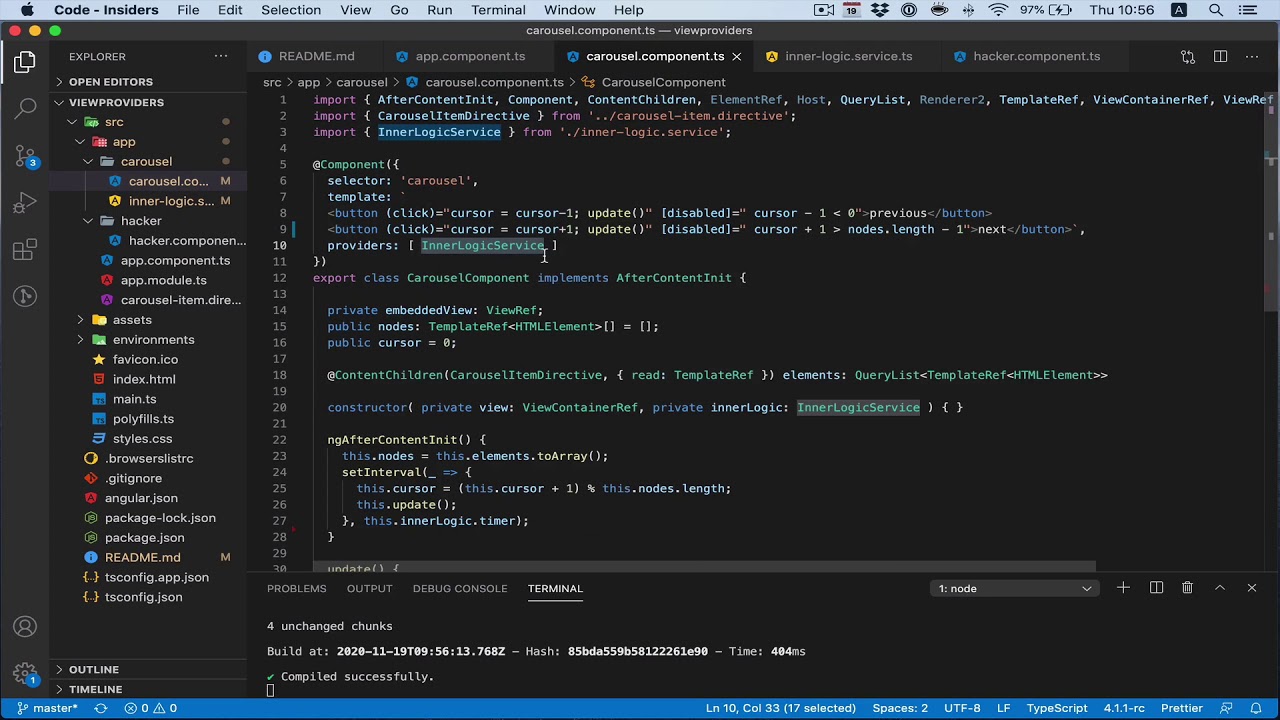This screenshot has height=720, width=1280.
Task: Change language mode via TypeScript status item
Action: pyautogui.click(x=1056, y=708)
